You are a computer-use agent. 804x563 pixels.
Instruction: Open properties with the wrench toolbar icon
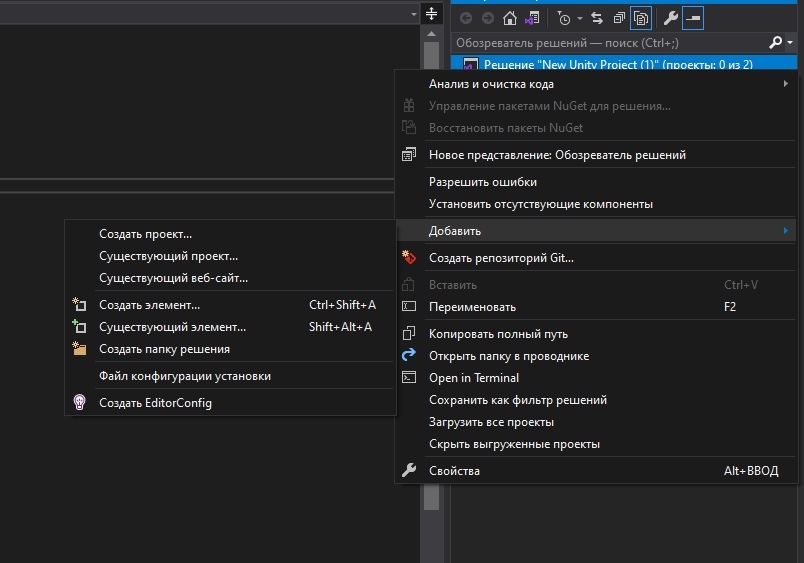[671, 18]
